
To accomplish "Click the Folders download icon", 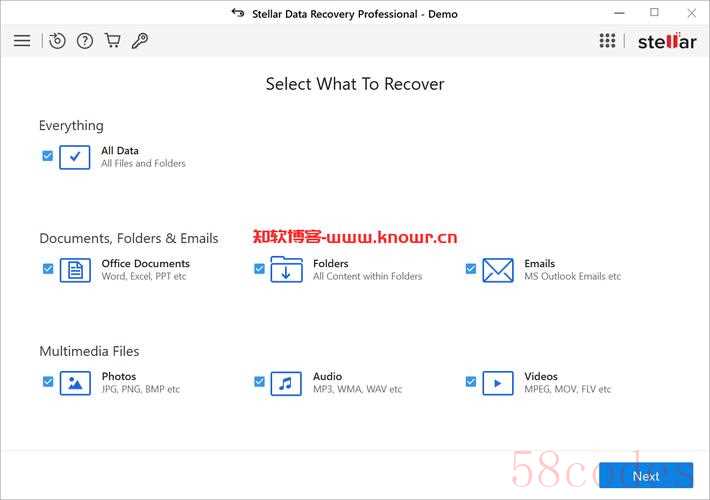I will tap(286, 269).
